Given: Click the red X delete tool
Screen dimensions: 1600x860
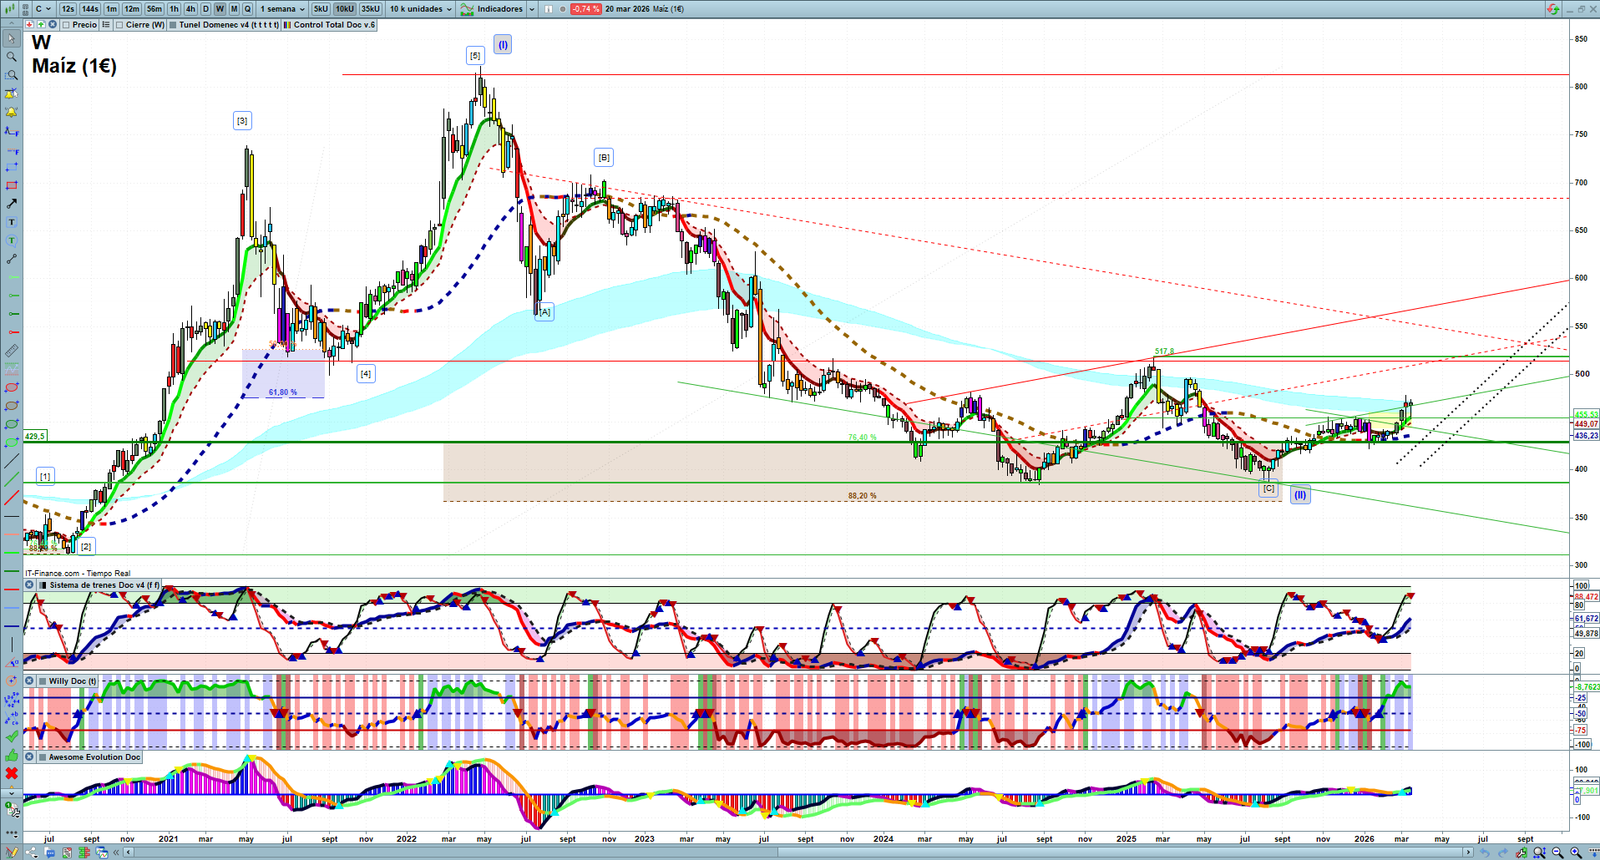Looking at the screenshot, I should pyautogui.click(x=11, y=774).
